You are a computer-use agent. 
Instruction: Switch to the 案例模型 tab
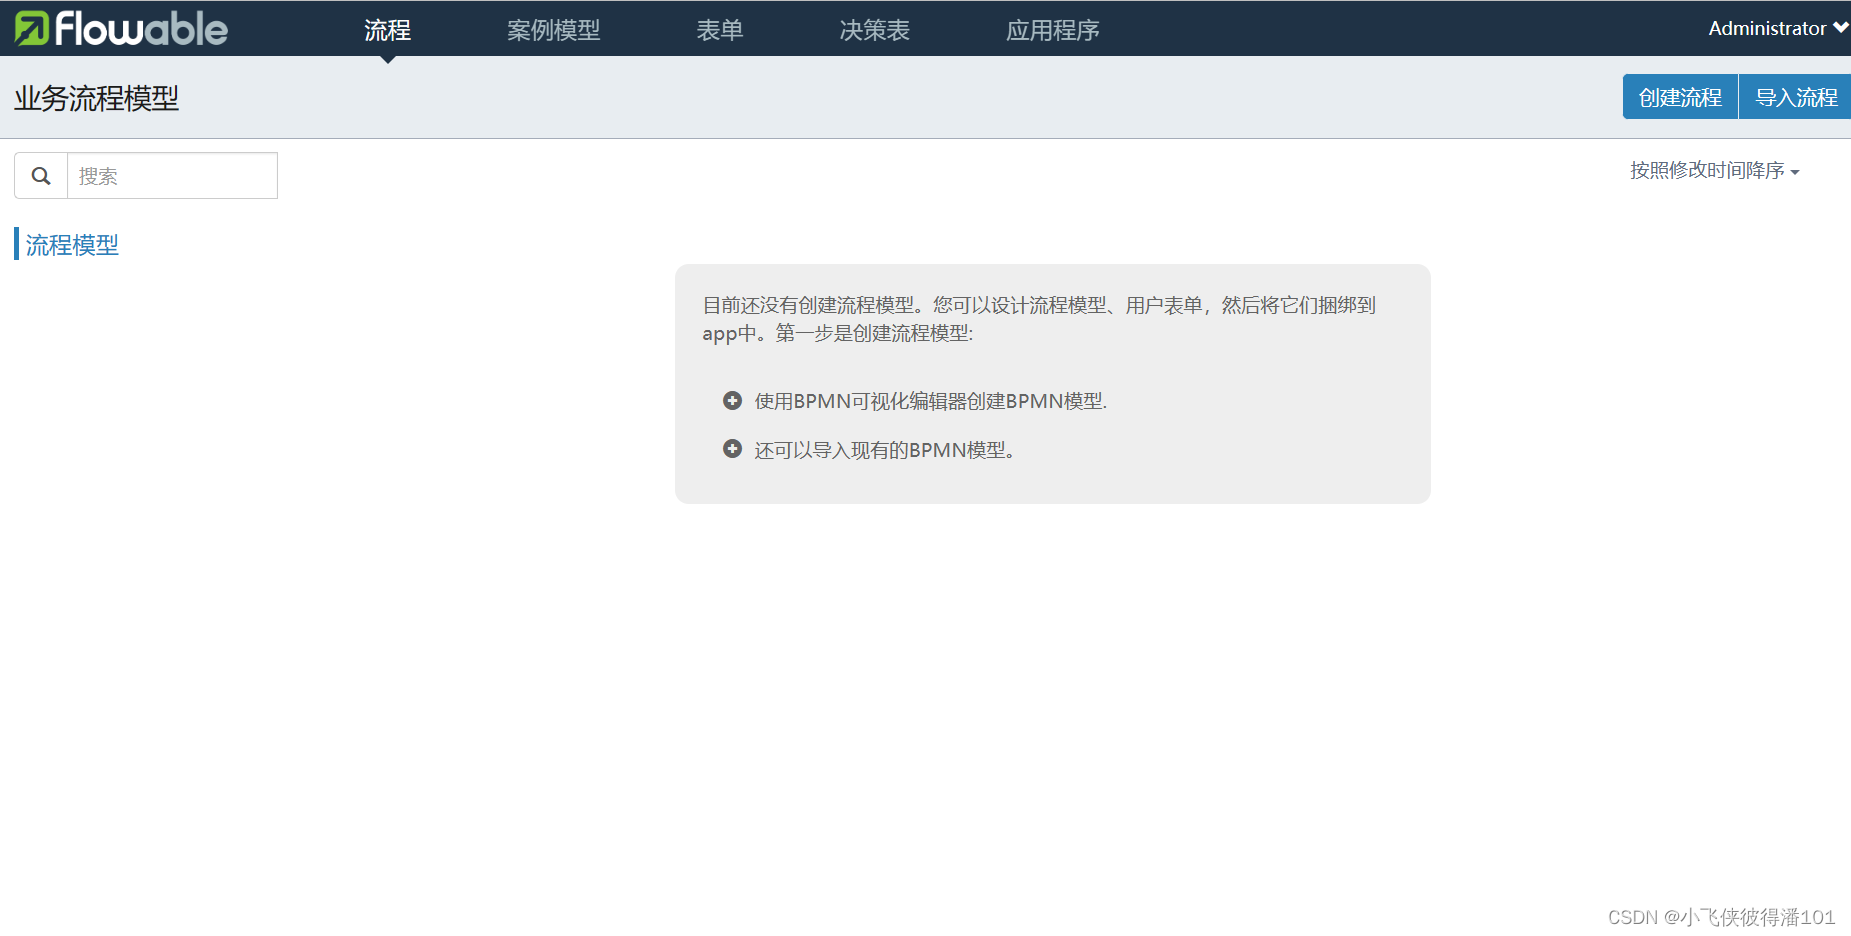click(x=553, y=30)
